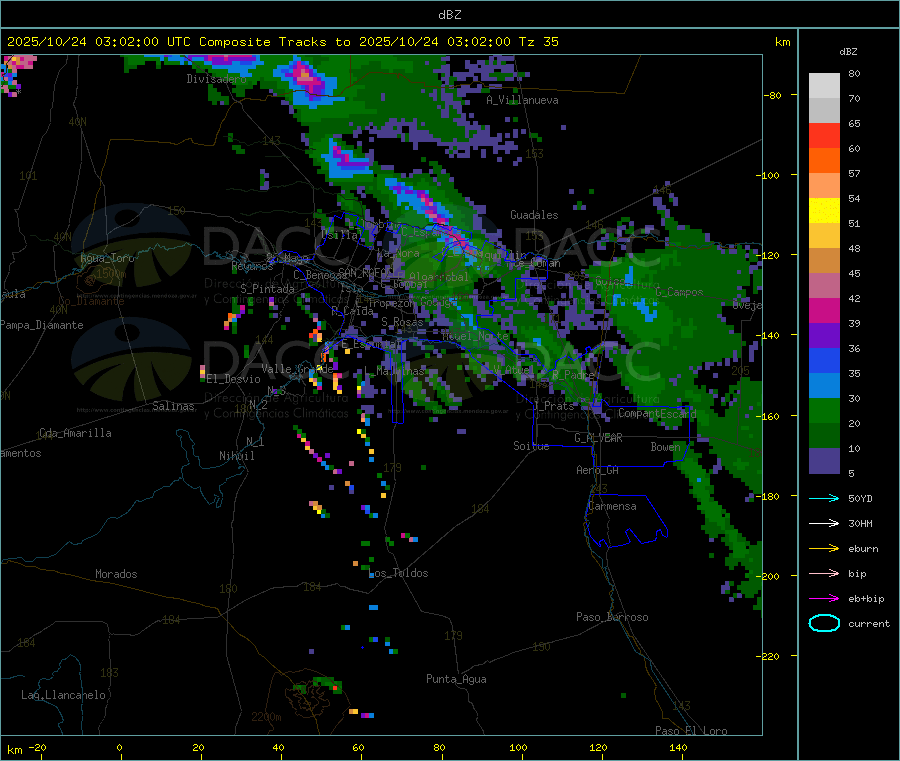Screen dimensions: 900x761
Task: Select the red 60 dBZ color swatch
Action: (824, 135)
